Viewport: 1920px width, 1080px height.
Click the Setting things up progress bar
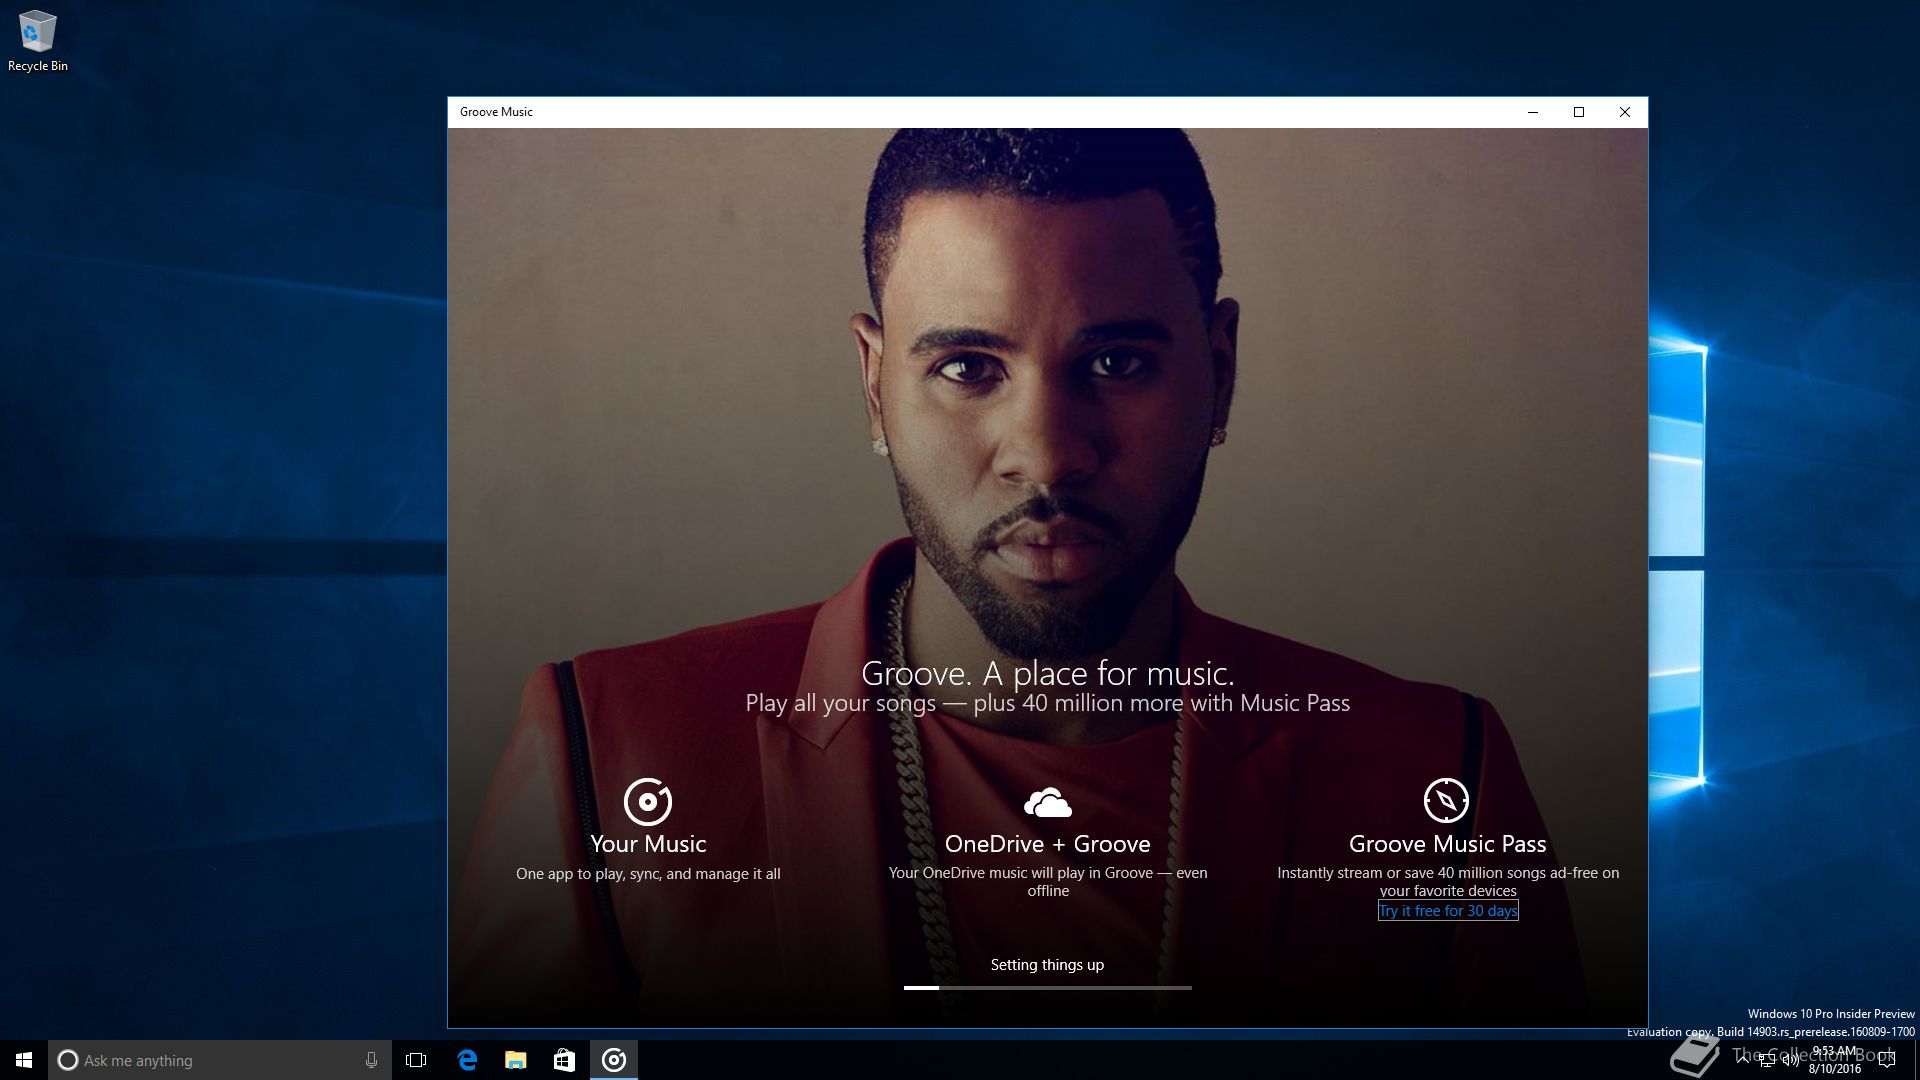[x=1047, y=988]
